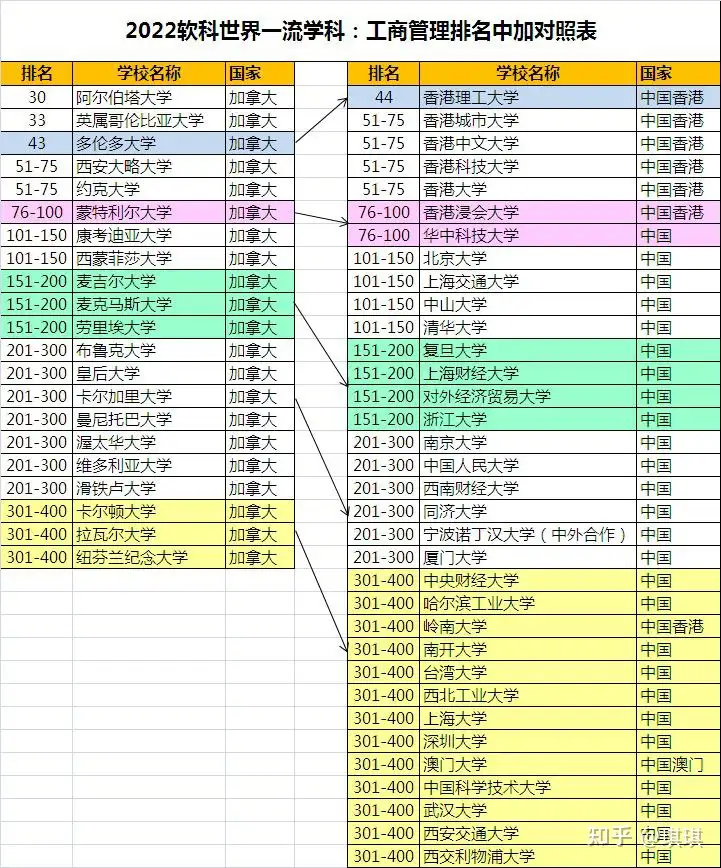Click the 华中科技大学 cell
The width and height of the screenshot is (721, 868).
[x=527, y=235]
